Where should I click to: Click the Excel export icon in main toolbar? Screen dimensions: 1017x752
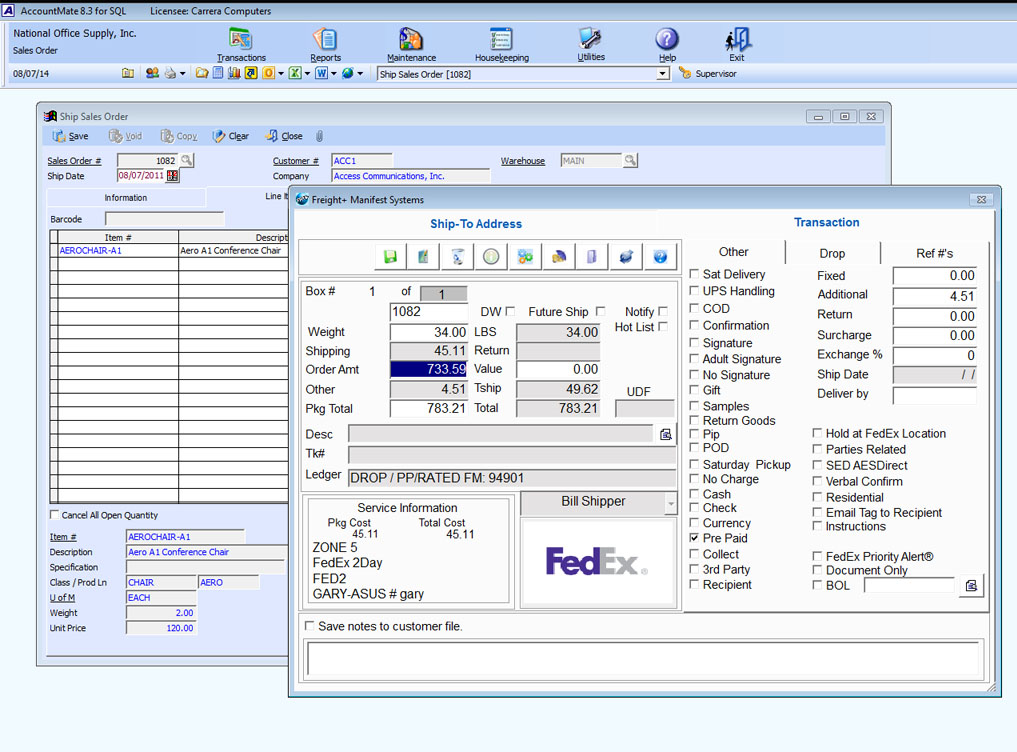click(295, 73)
